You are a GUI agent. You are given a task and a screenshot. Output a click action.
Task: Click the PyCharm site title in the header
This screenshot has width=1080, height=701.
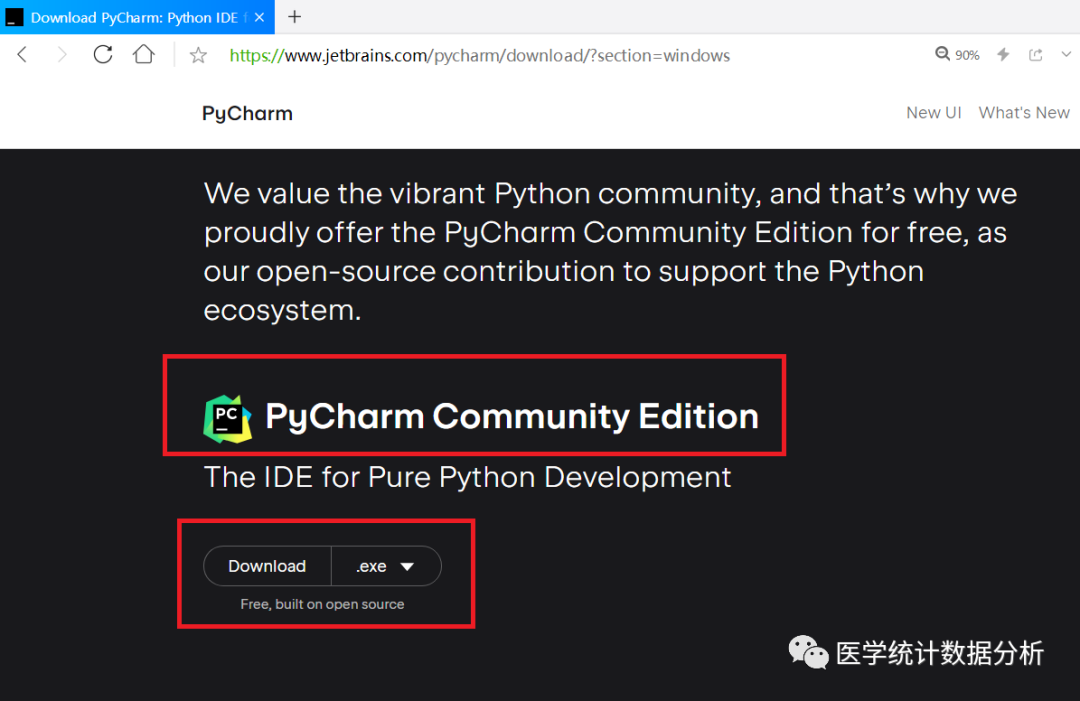247,113
